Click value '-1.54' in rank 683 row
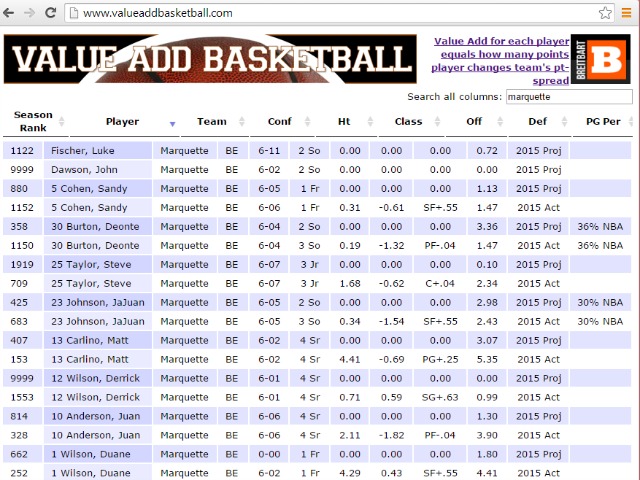The image size is (640, 480). pyautogui.click(x=391, y=321)
